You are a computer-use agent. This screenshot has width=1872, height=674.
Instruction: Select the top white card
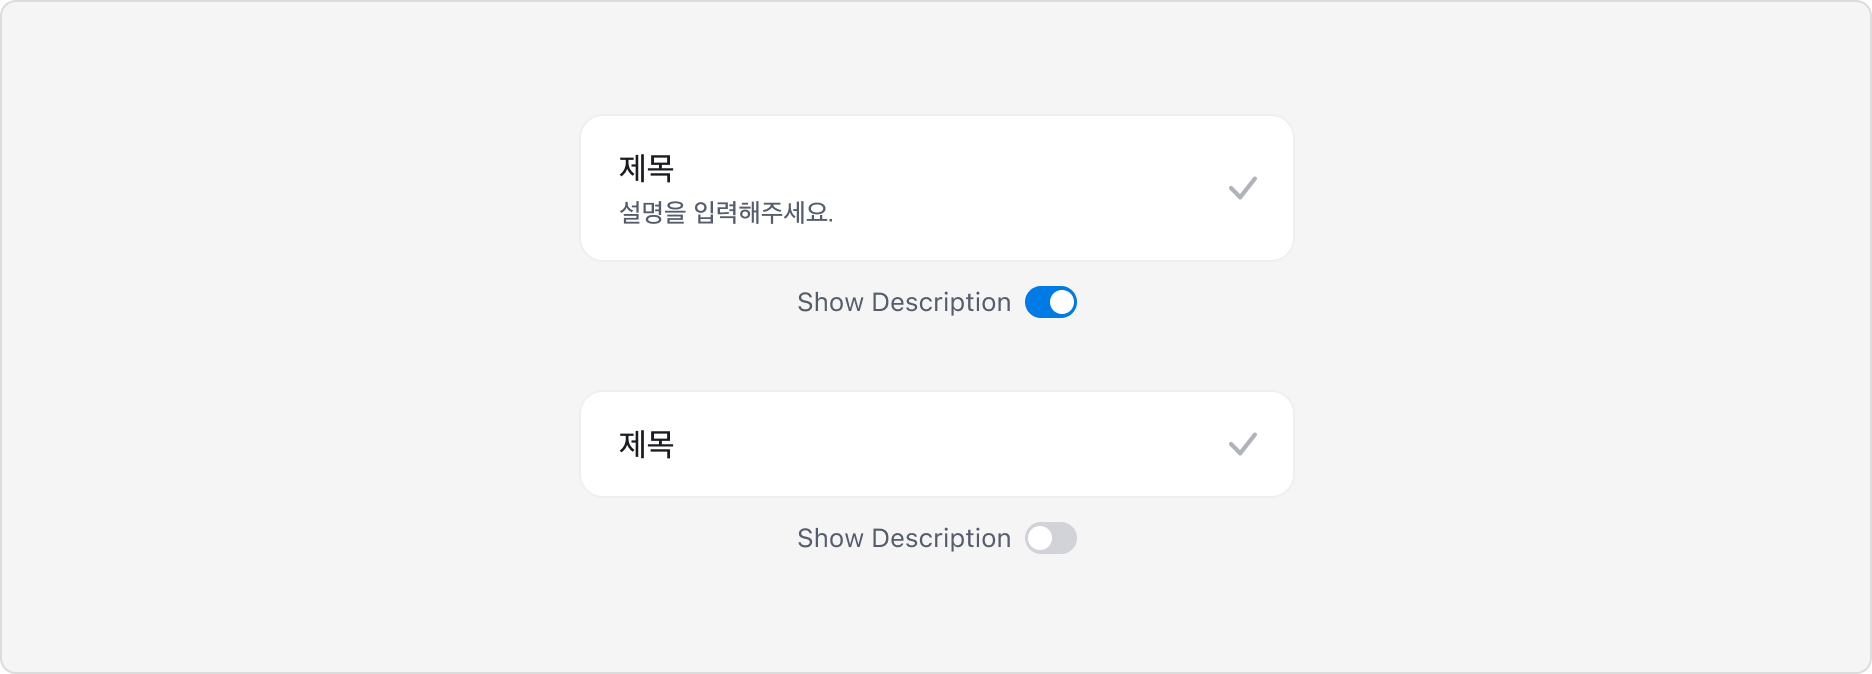click(x=936, y=187)
